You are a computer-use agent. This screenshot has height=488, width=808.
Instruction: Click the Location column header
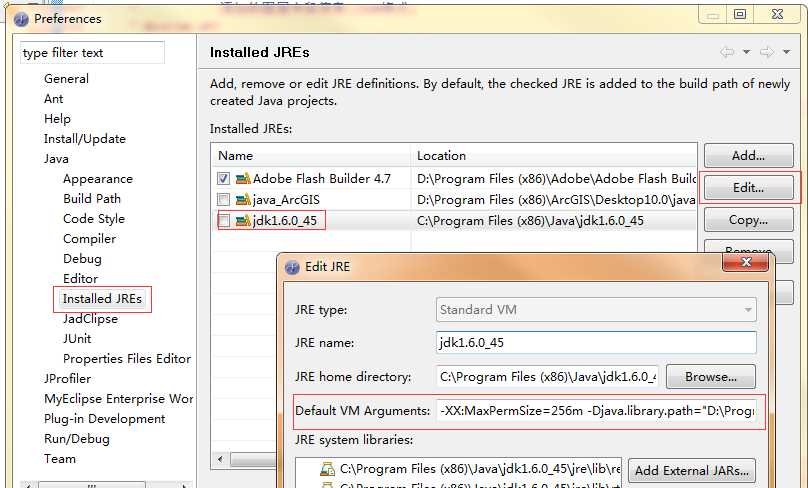[x=554, y=156]
